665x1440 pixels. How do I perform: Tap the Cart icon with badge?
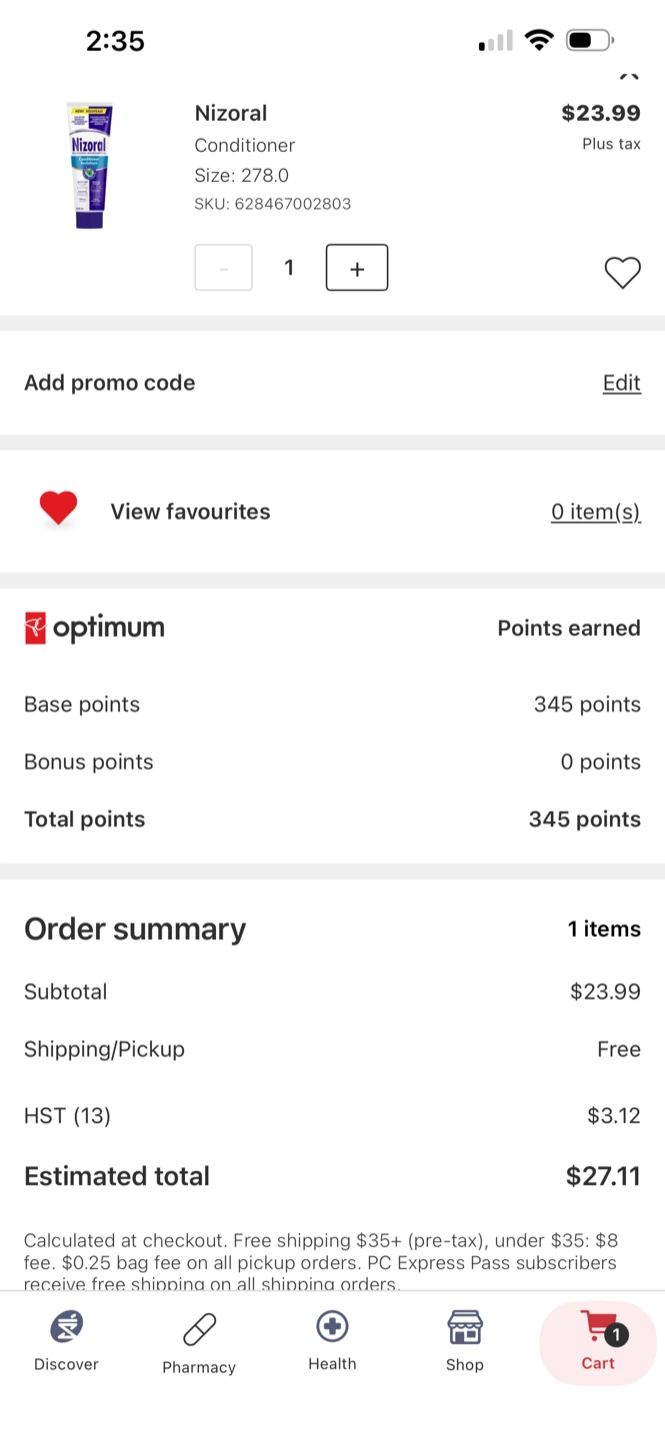coord(598,1341)
